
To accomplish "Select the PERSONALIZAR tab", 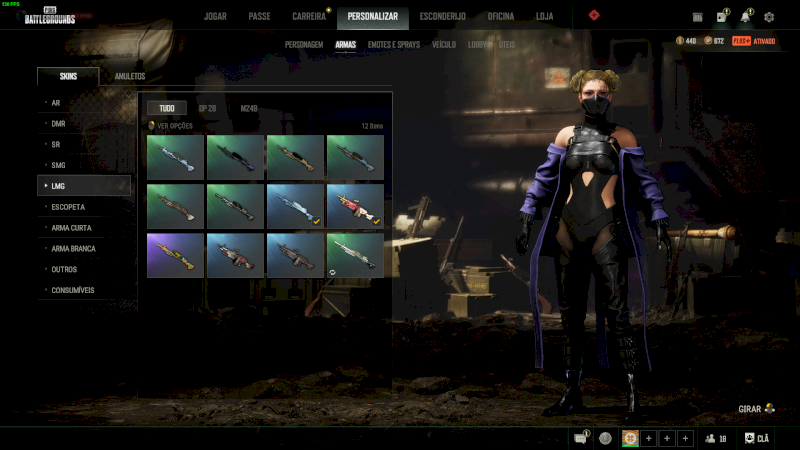I will 372,16.
